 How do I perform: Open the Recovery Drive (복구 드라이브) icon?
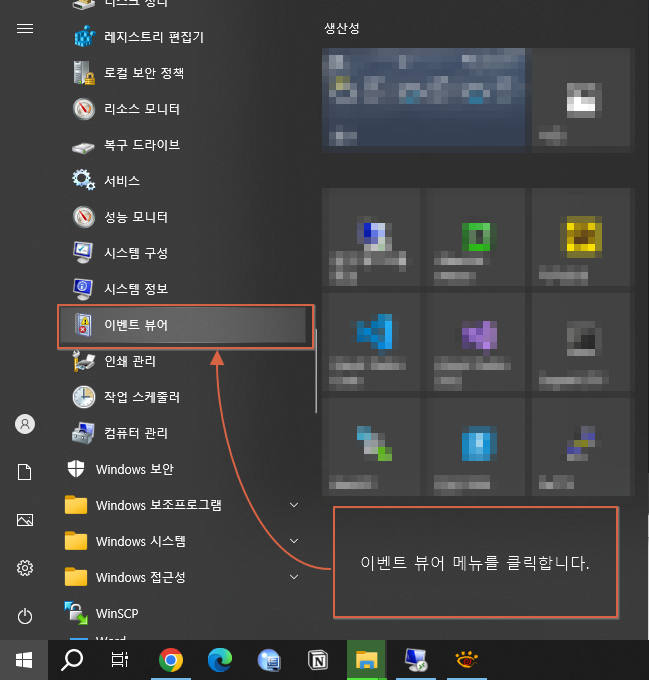pyautogui.click(x=83, y=148)
